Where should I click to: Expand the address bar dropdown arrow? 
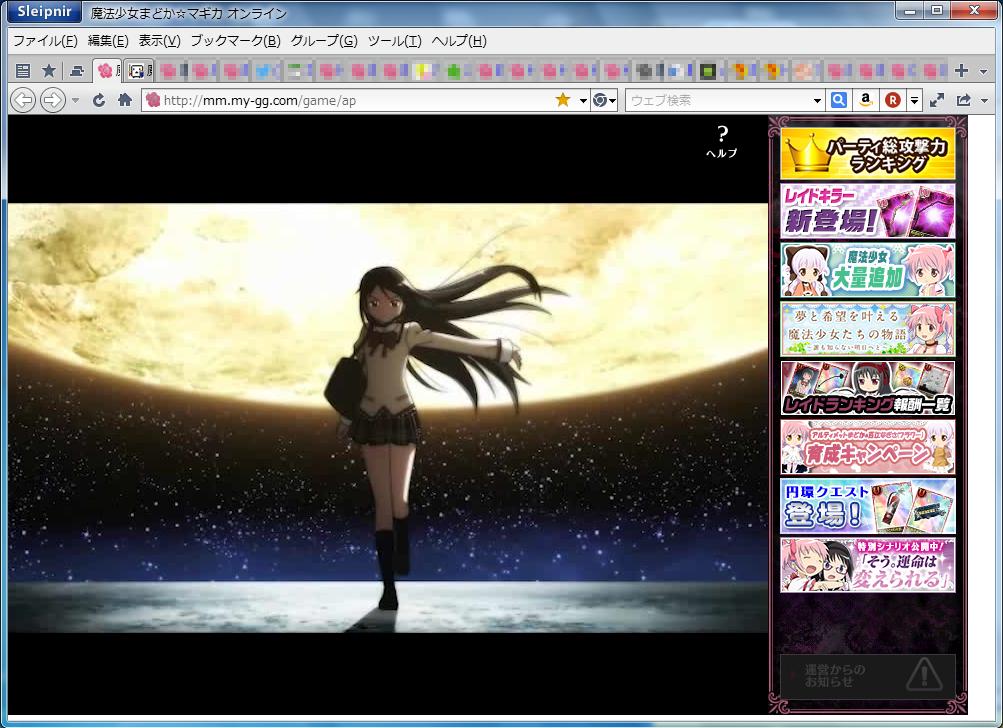[583, 100]
